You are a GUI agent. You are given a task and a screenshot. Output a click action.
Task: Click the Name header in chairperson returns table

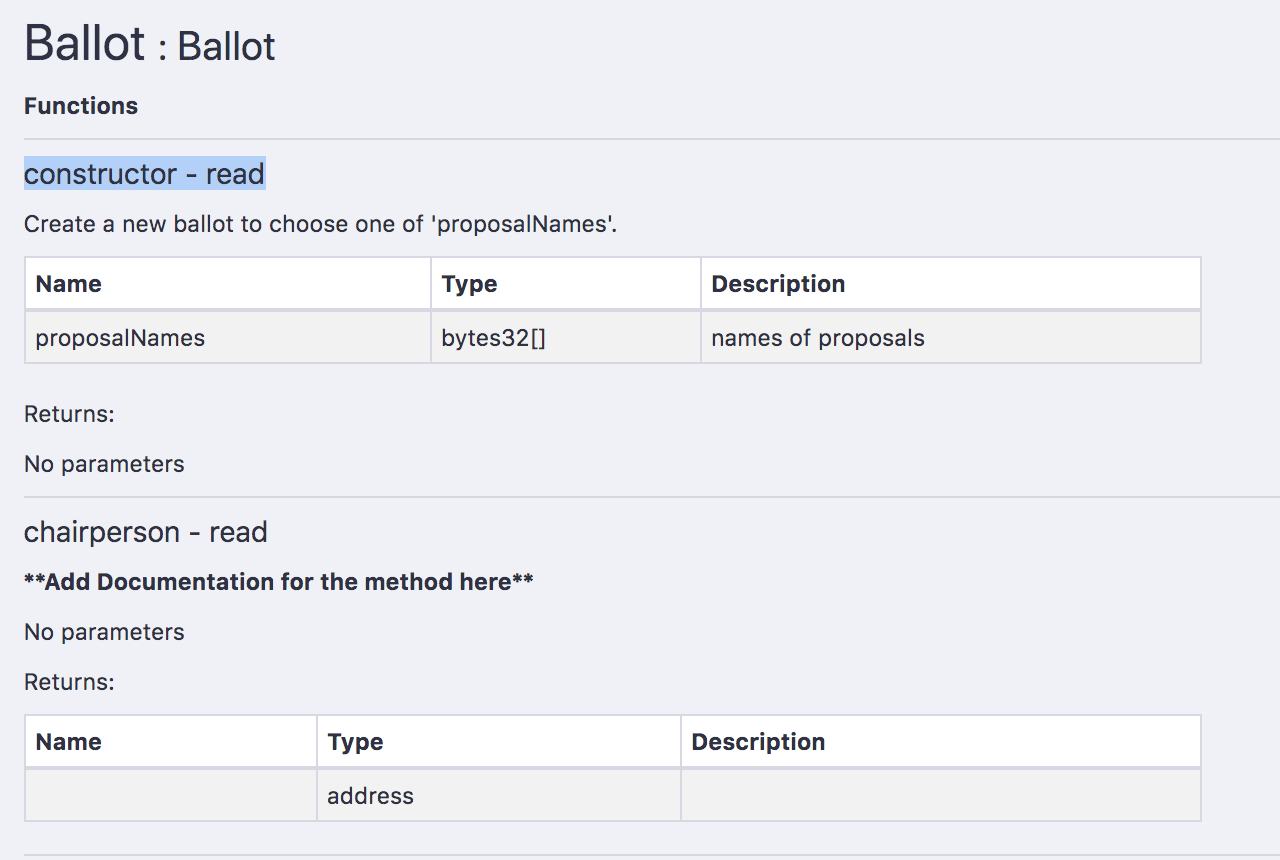pos(171,742)
